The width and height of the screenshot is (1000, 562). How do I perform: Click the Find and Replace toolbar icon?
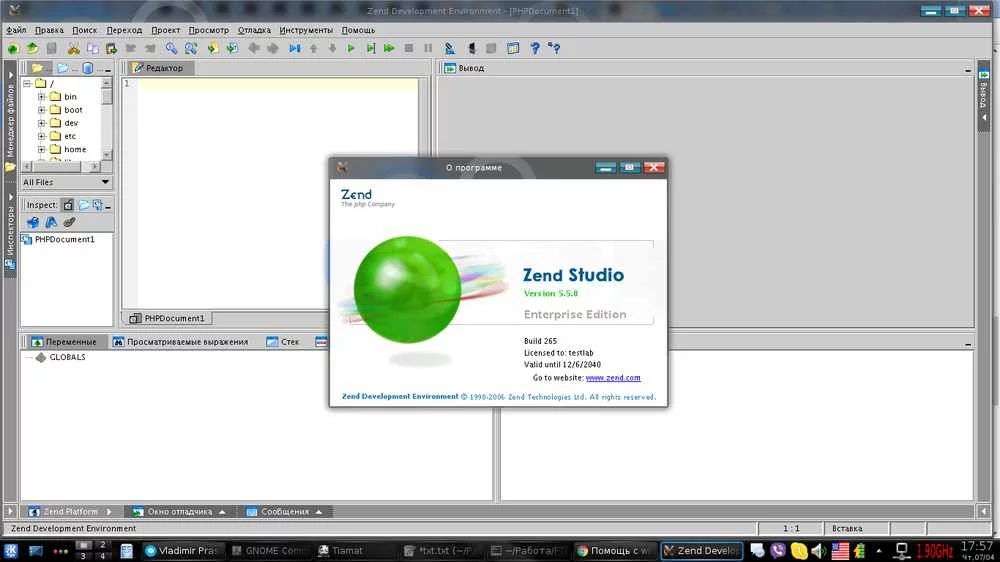[190, 48]
